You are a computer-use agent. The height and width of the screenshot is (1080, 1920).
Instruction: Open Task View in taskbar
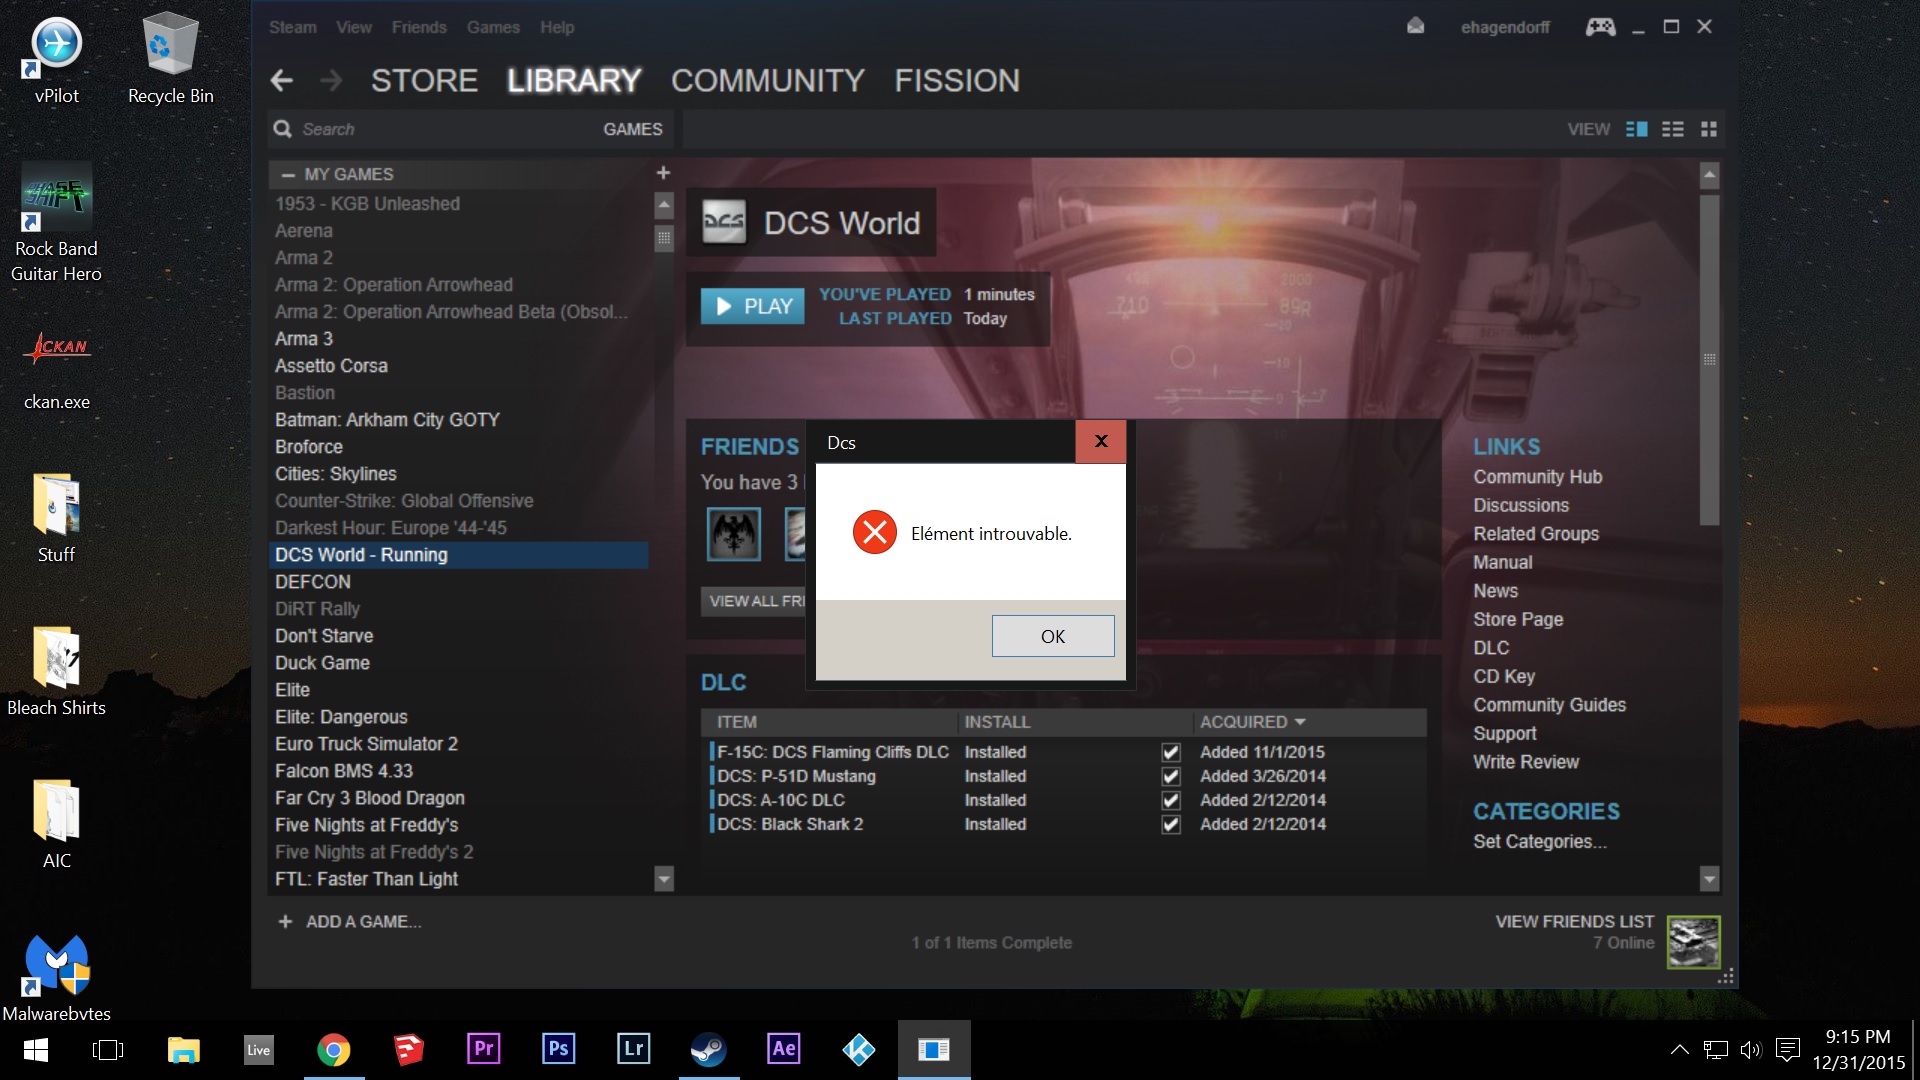pyautogui.click(x=108, y=1050)
